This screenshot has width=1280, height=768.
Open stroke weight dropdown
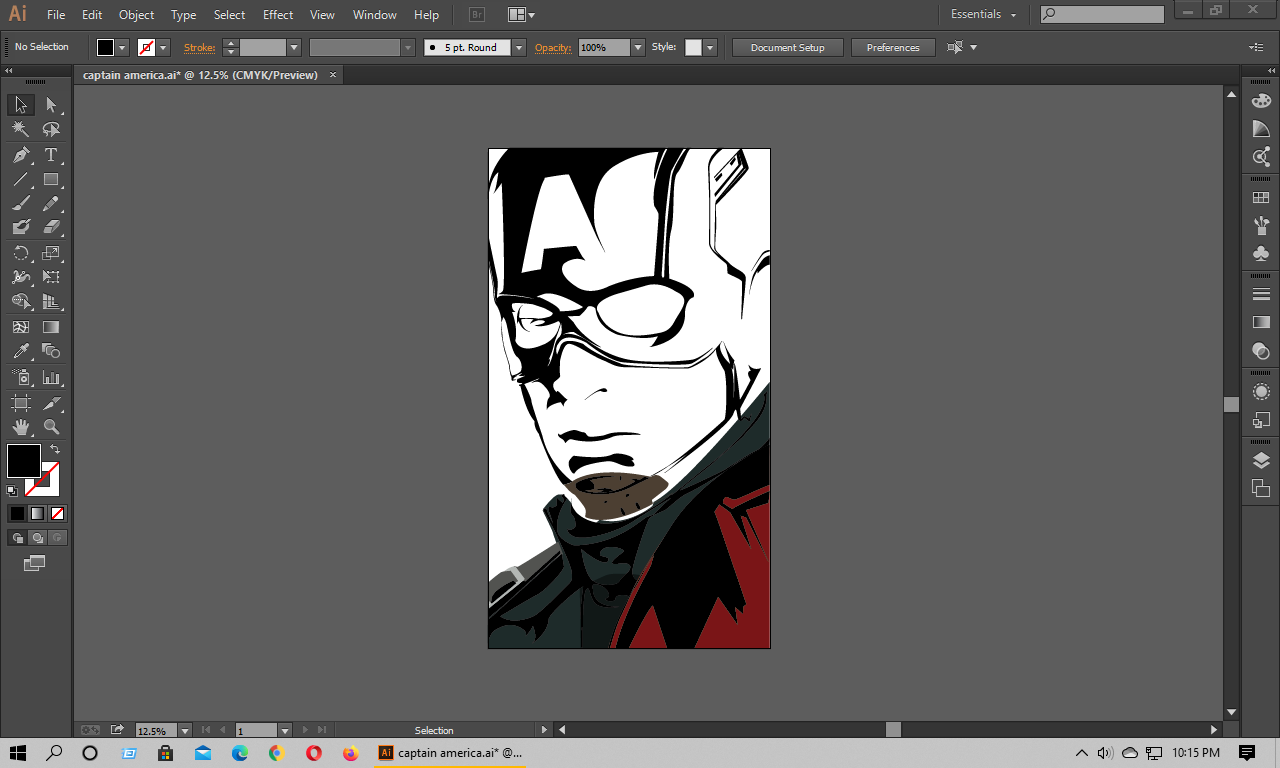click(x=294, y=47)
